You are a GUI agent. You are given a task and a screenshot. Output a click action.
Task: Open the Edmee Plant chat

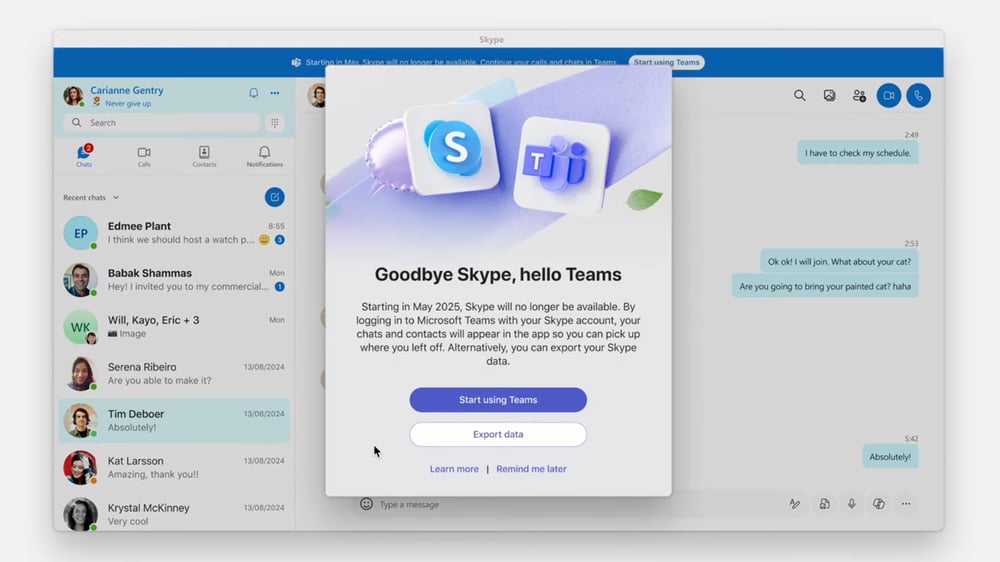[x=173, y=233]
